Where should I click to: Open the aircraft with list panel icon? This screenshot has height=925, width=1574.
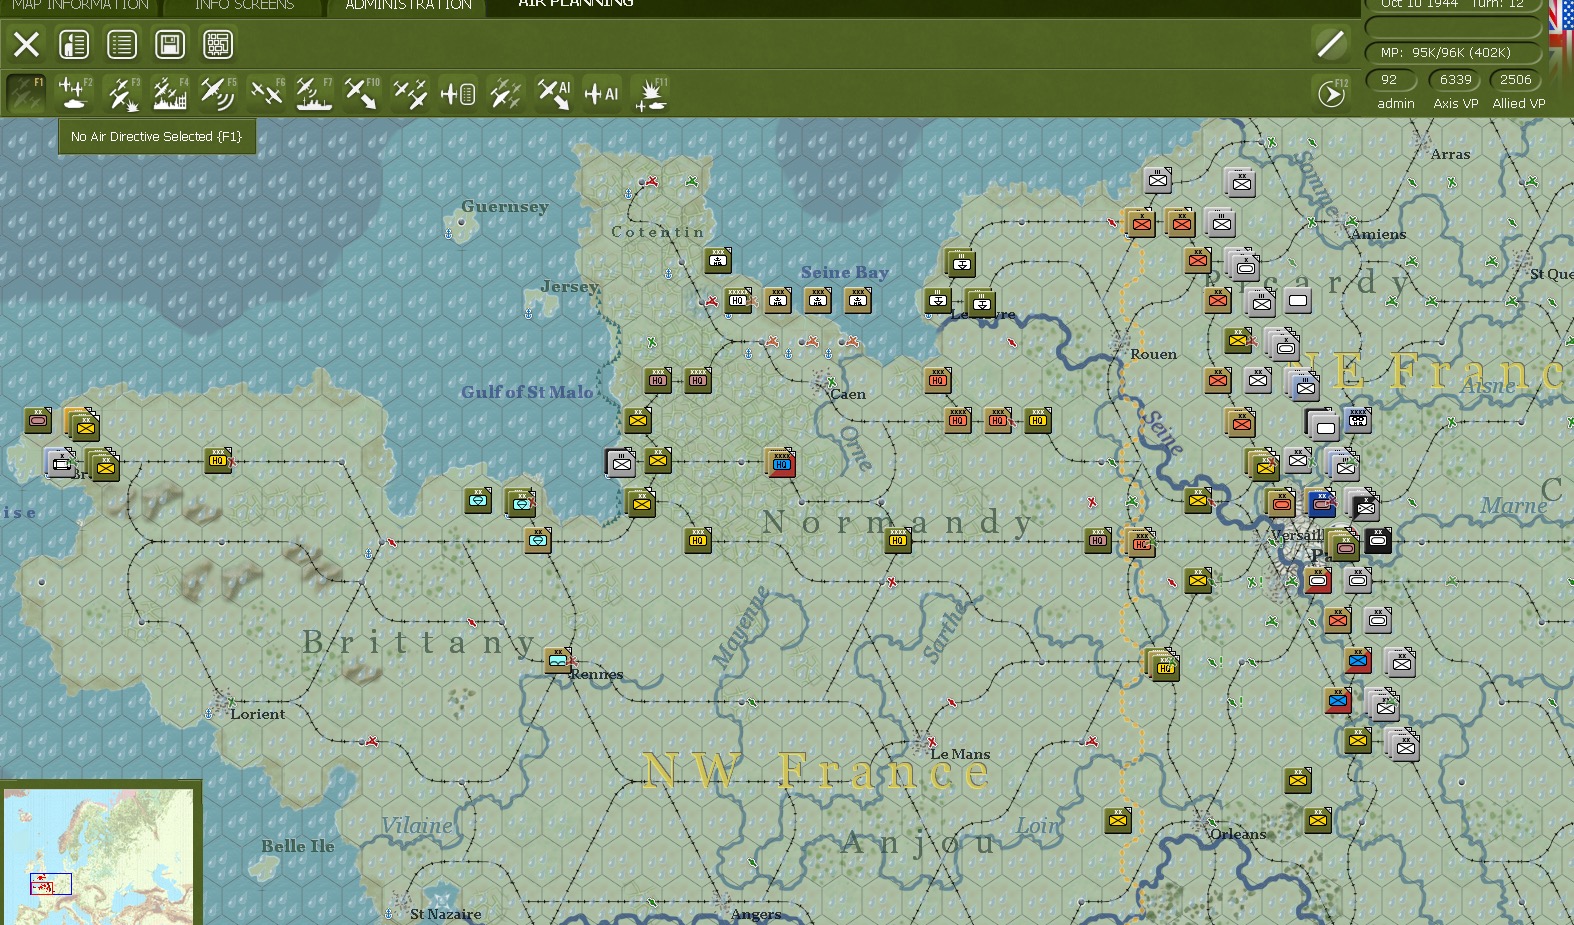click(x=458, y=93)
